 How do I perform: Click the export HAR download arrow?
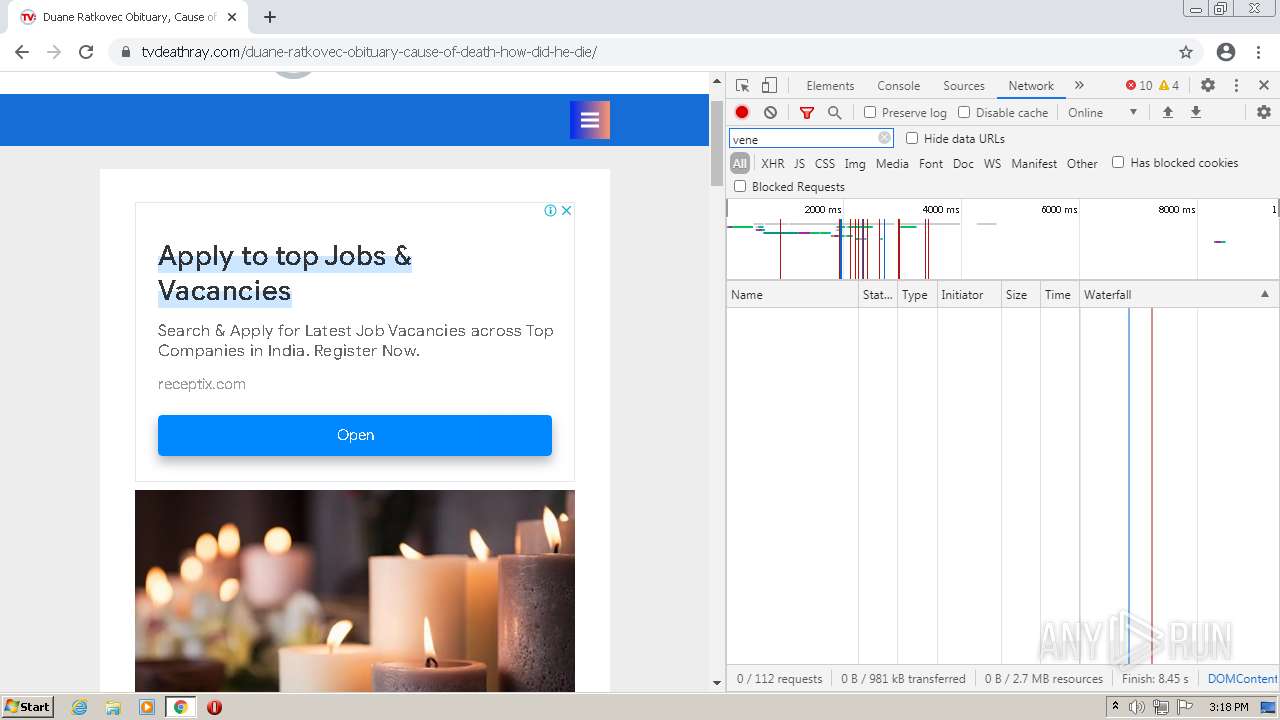[1195, 113]
